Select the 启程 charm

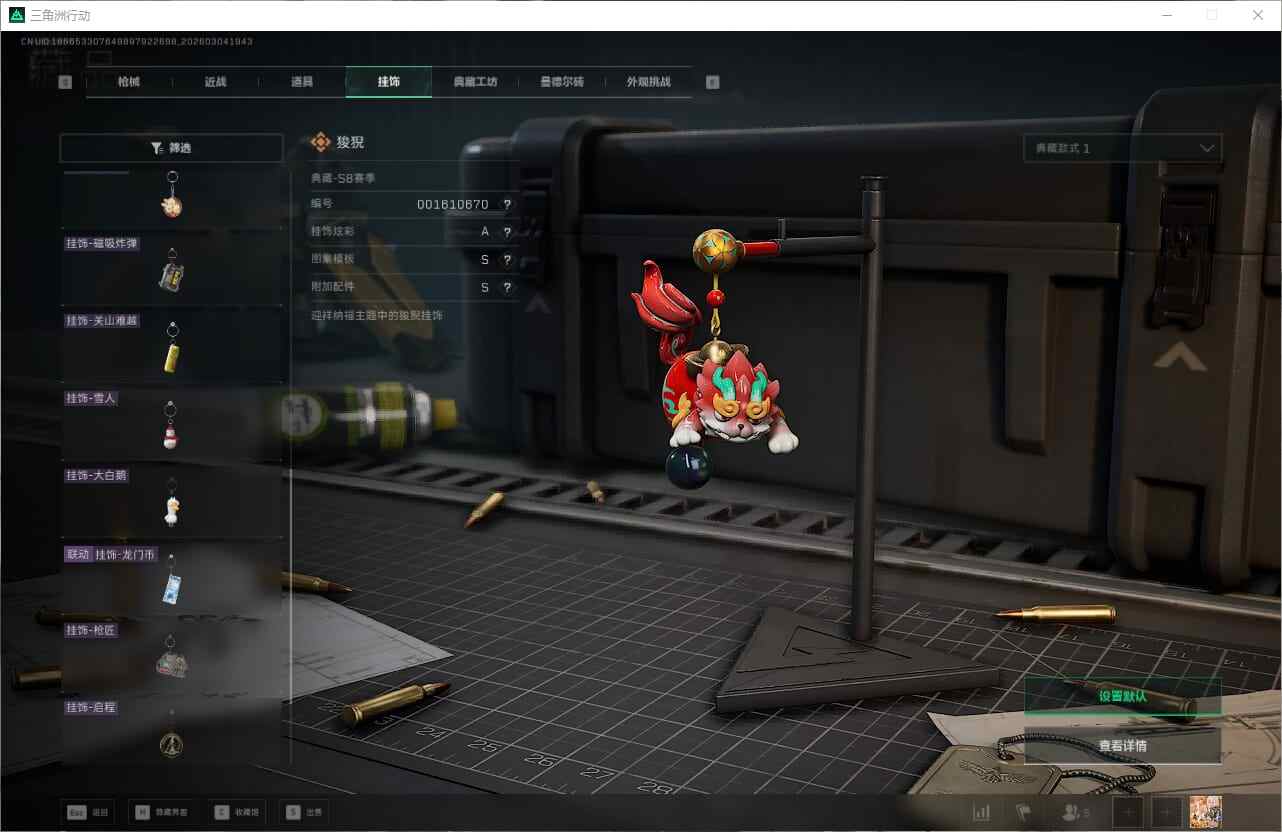171,733
